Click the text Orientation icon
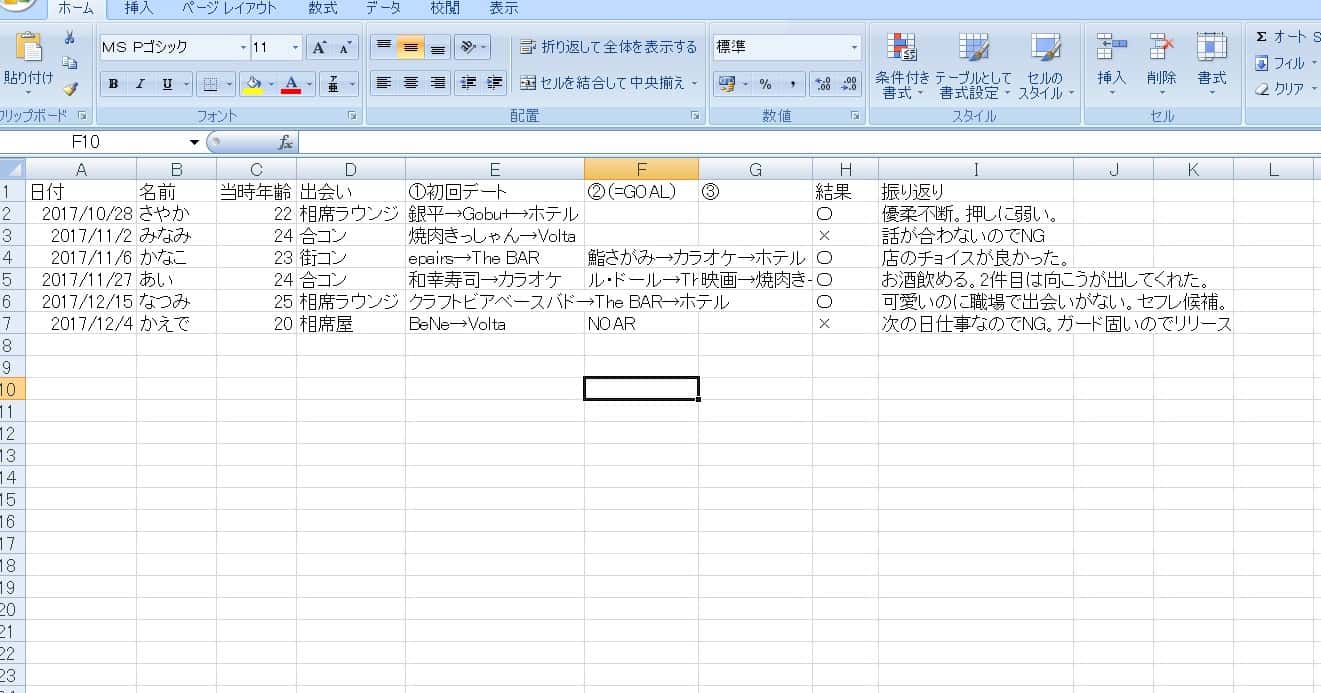Image resolution: width=1321 pixels, height=693 pixels. (x=467, y=47)
